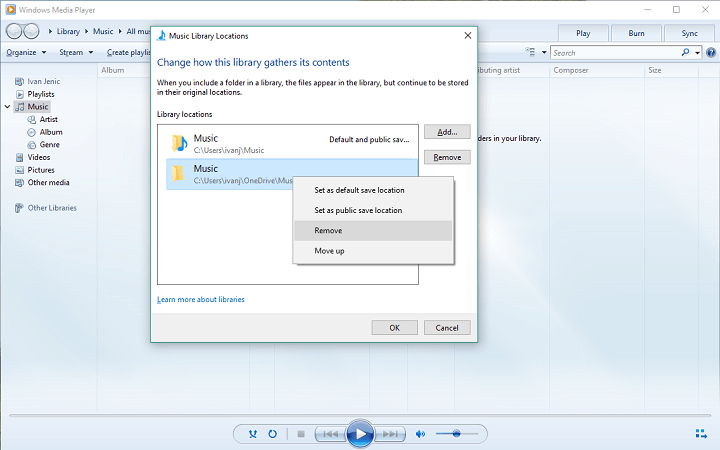Screen dimensions: 720x450
Task: Switch to the Burn tab
Action: pyautogui.click(x=636, y=33)
